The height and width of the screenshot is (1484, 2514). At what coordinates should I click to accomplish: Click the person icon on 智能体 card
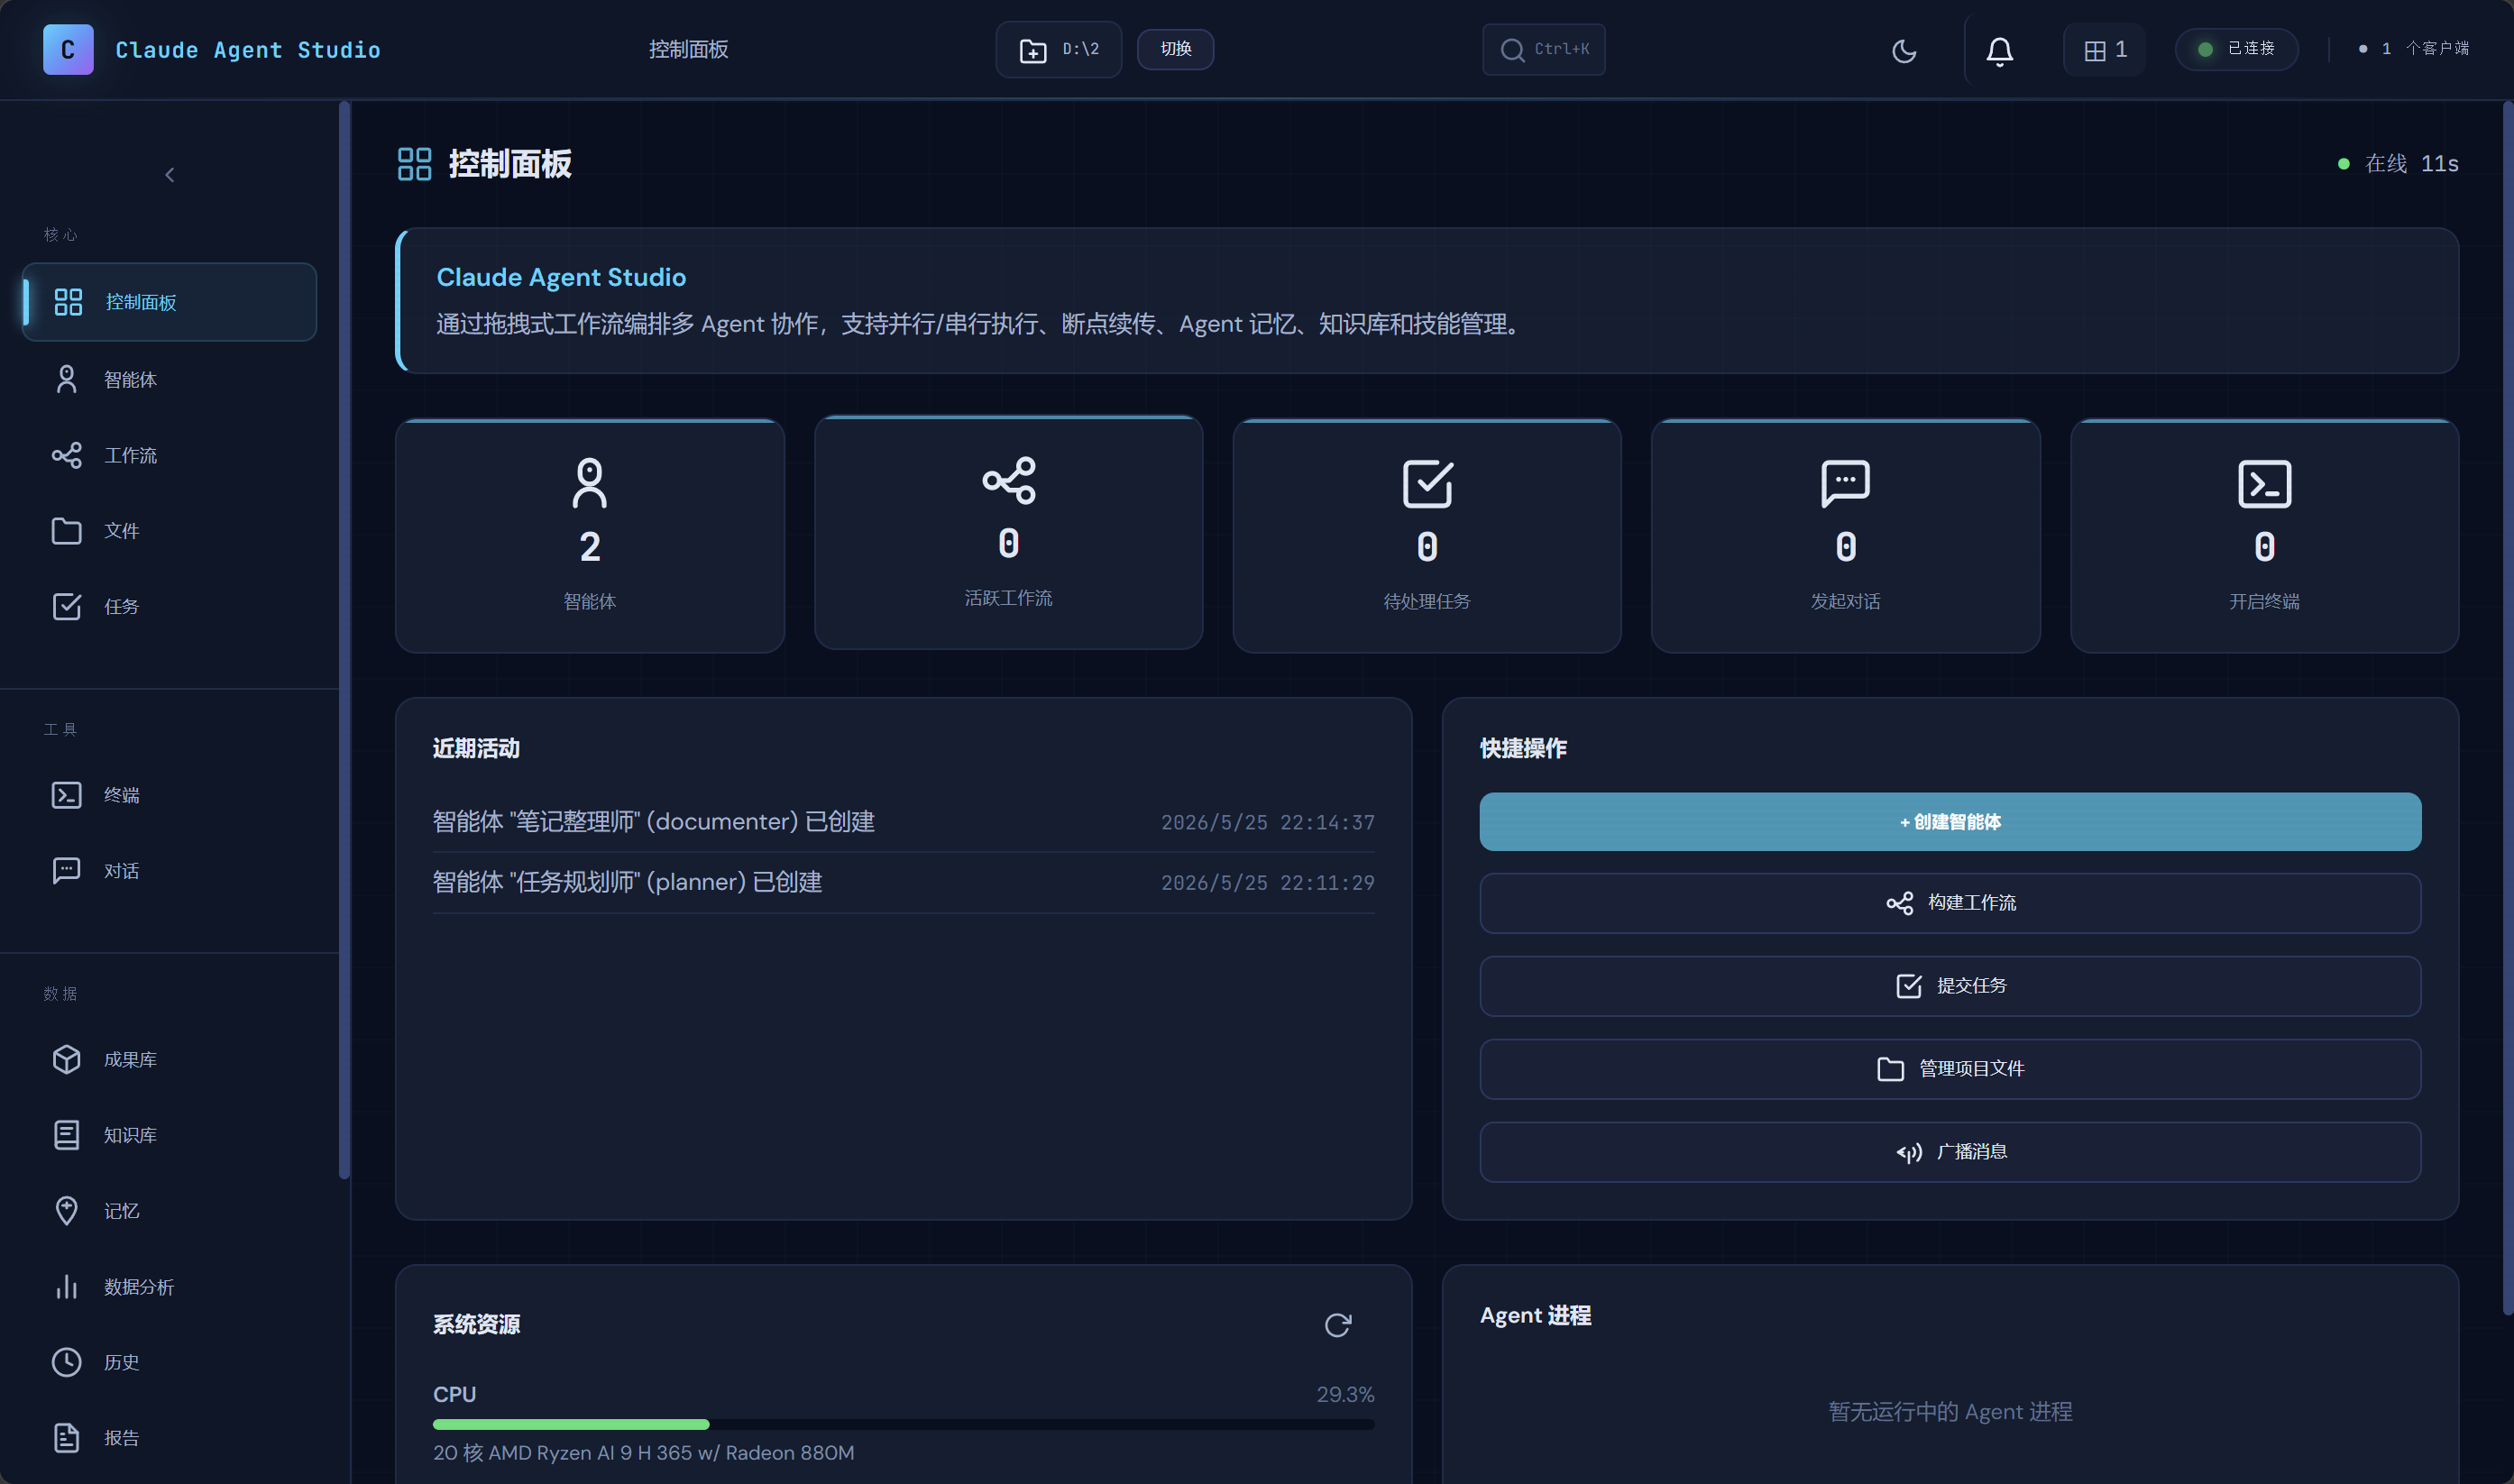(590, 483)
